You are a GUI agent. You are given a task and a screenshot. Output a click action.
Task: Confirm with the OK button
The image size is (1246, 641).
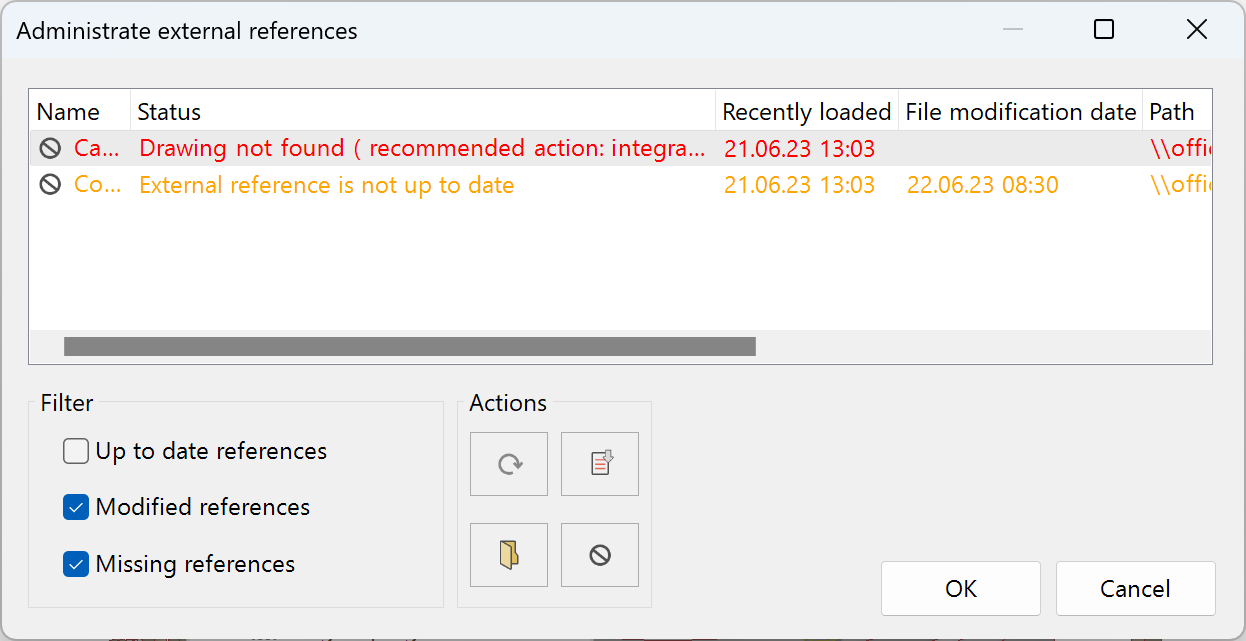(961, 589)
